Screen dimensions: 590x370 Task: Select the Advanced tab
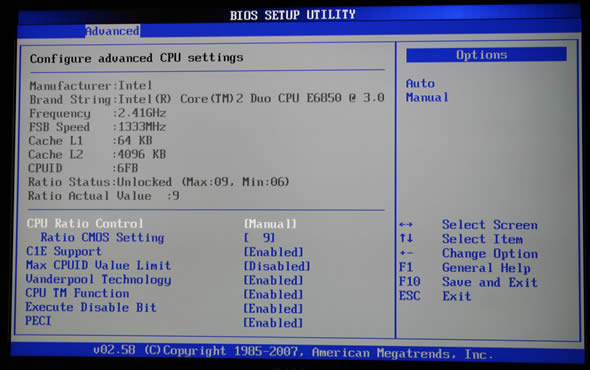pyautogui.click(x=113, y=31)
